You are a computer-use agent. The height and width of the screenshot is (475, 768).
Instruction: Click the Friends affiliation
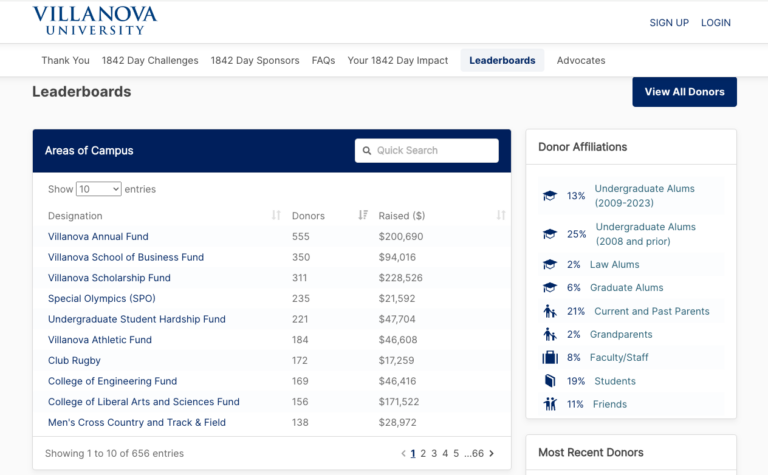coord(610,404)
